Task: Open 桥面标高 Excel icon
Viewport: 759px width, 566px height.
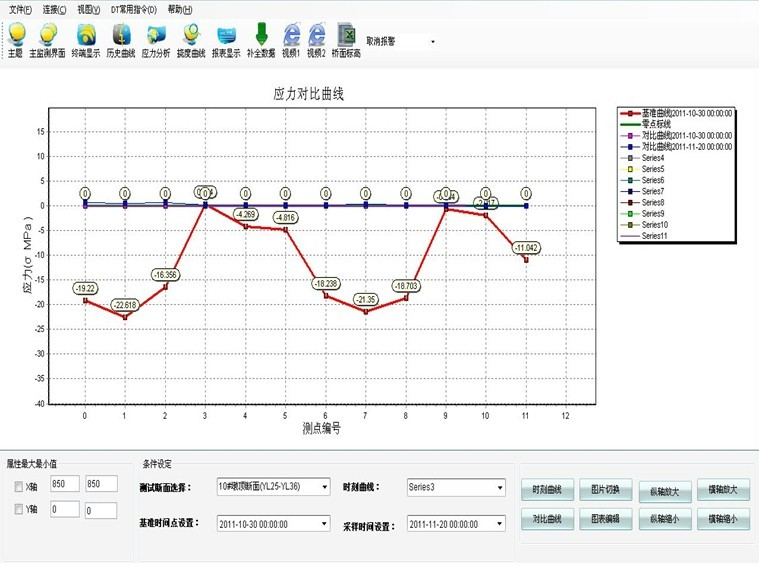Action: [346, 36]
